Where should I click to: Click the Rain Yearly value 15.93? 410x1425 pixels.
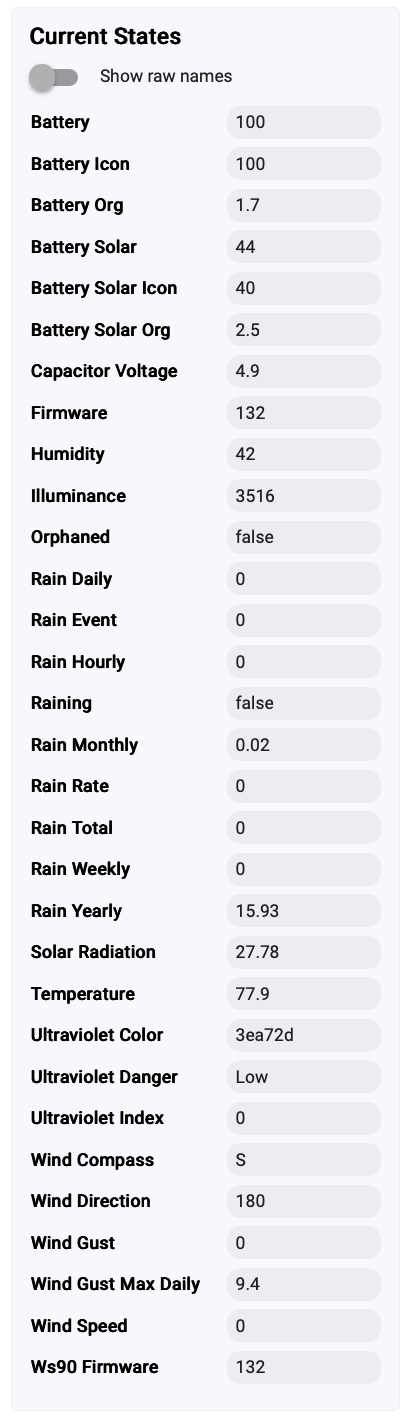point(304,911)
